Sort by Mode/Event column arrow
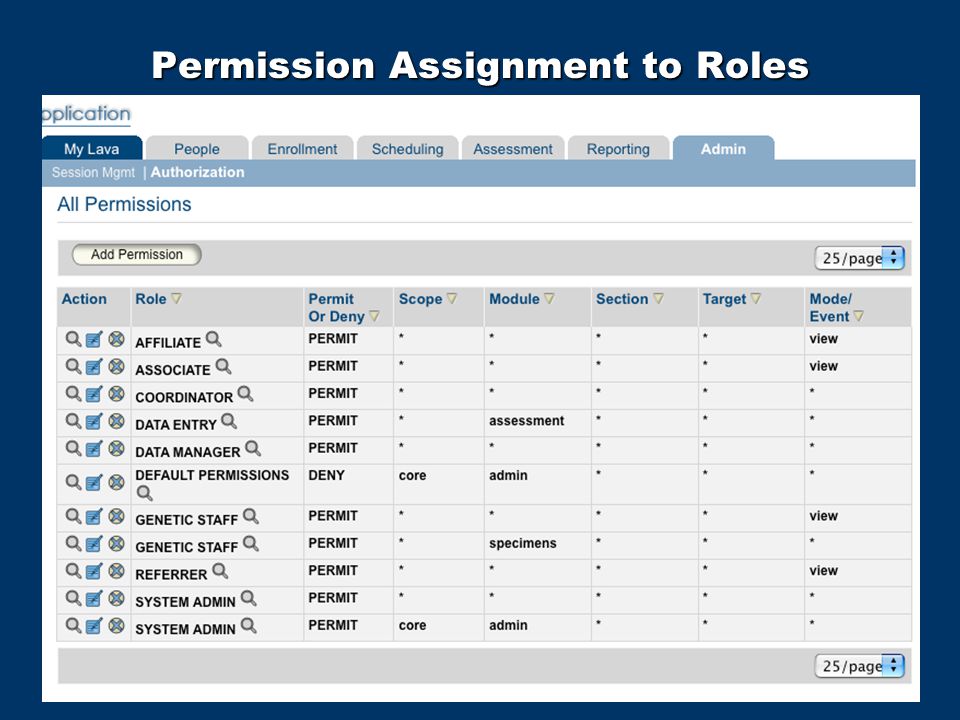960x720 pixels. [x=859, y=317]
